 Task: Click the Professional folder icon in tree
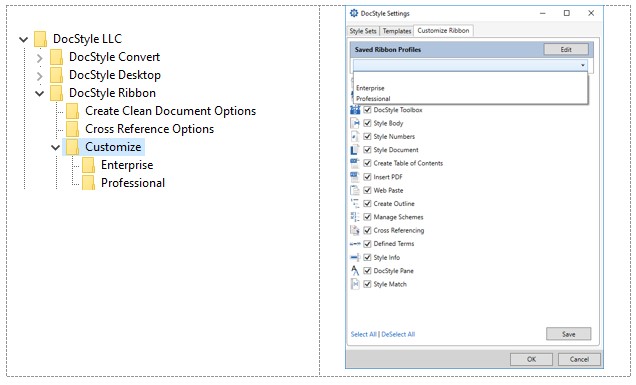pyautogui.click(x=88, y=183)
